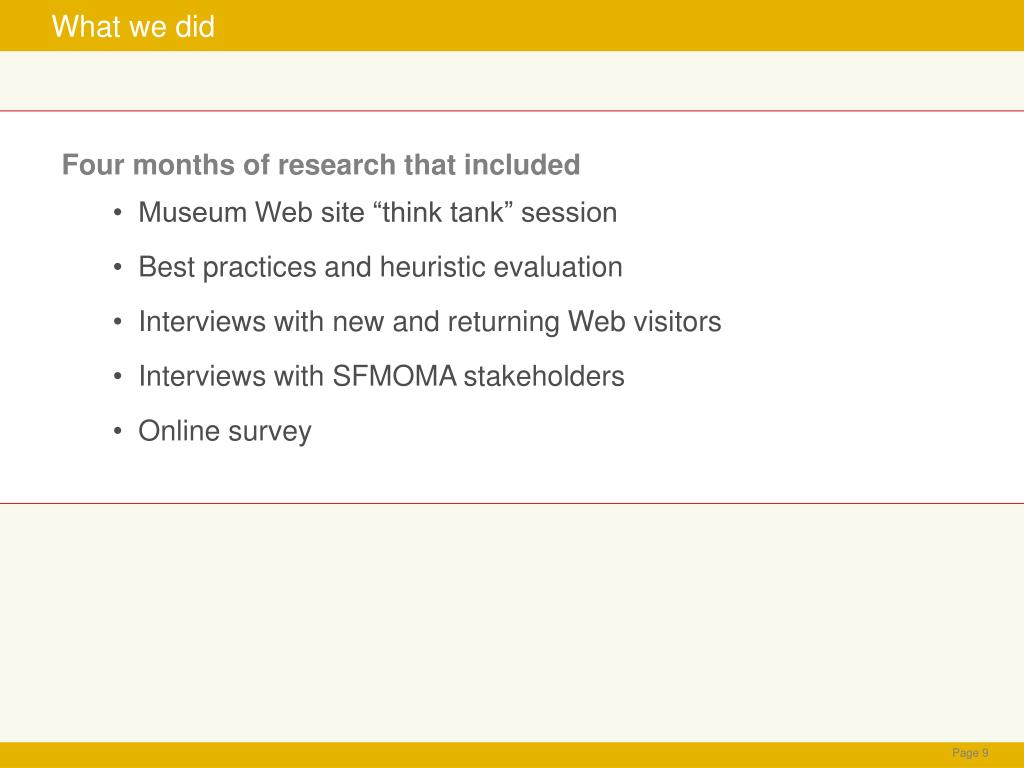Click the word "SFMOMA" in the fourth bullet
Screen dimensions: 1024x768
[x=394, y=376]
